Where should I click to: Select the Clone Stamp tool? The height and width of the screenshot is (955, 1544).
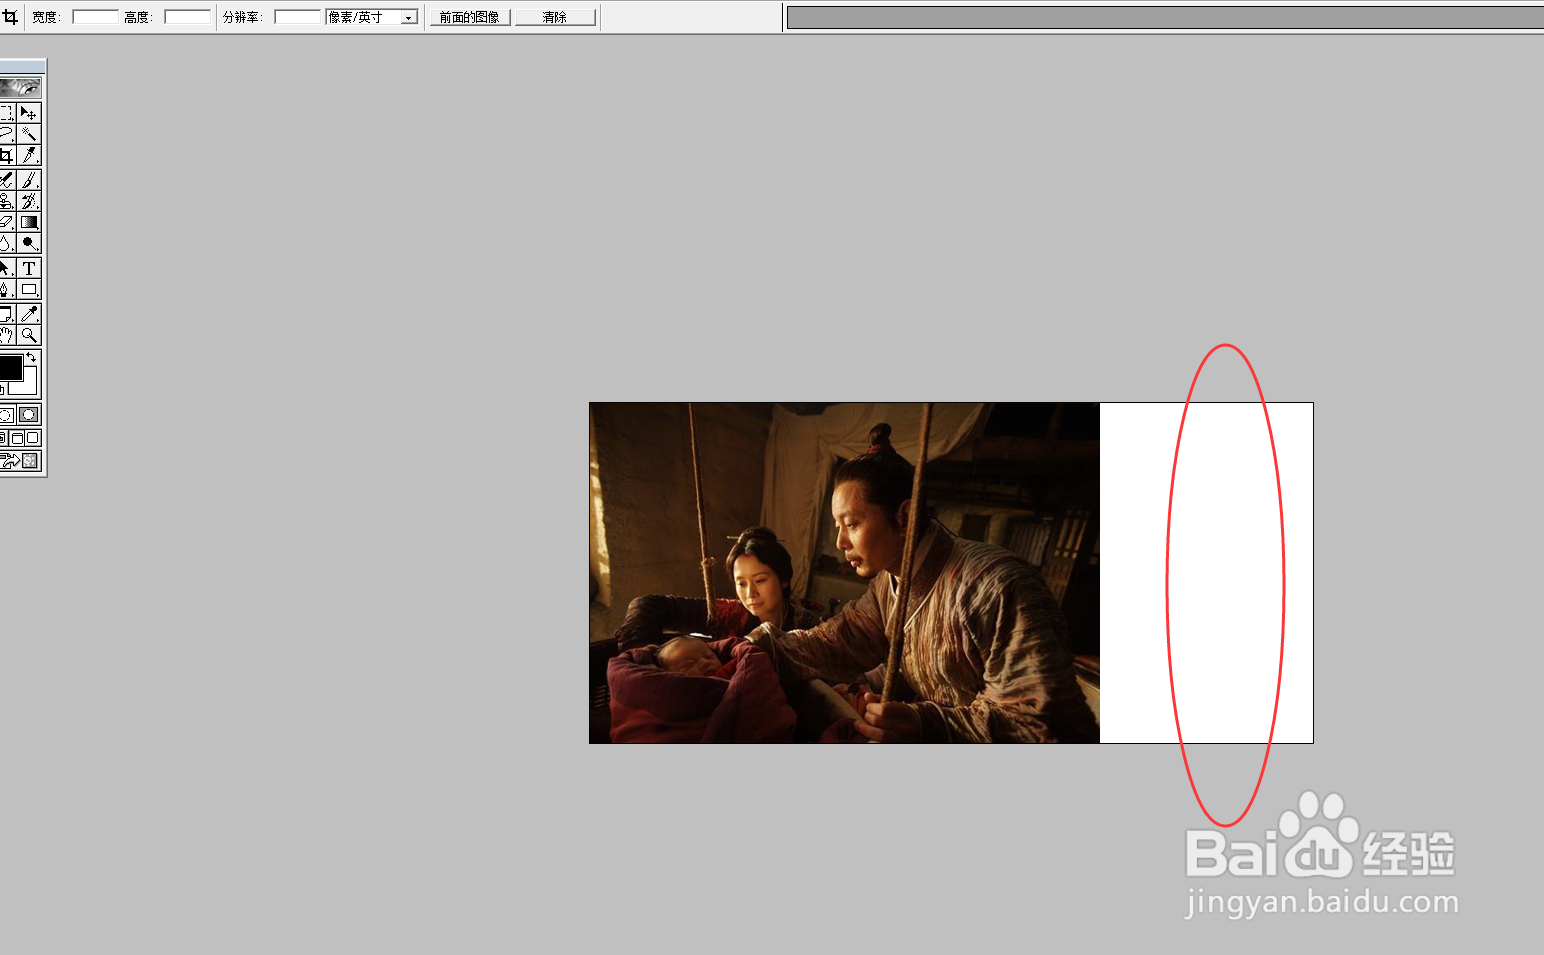tap(6, 201)
